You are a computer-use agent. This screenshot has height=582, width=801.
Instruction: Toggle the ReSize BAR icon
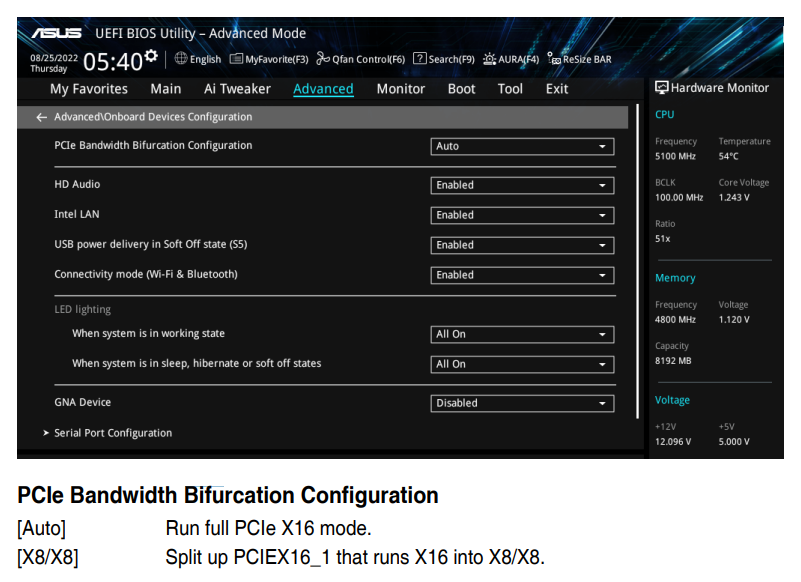pyautogui.click(x=554, y=59)
